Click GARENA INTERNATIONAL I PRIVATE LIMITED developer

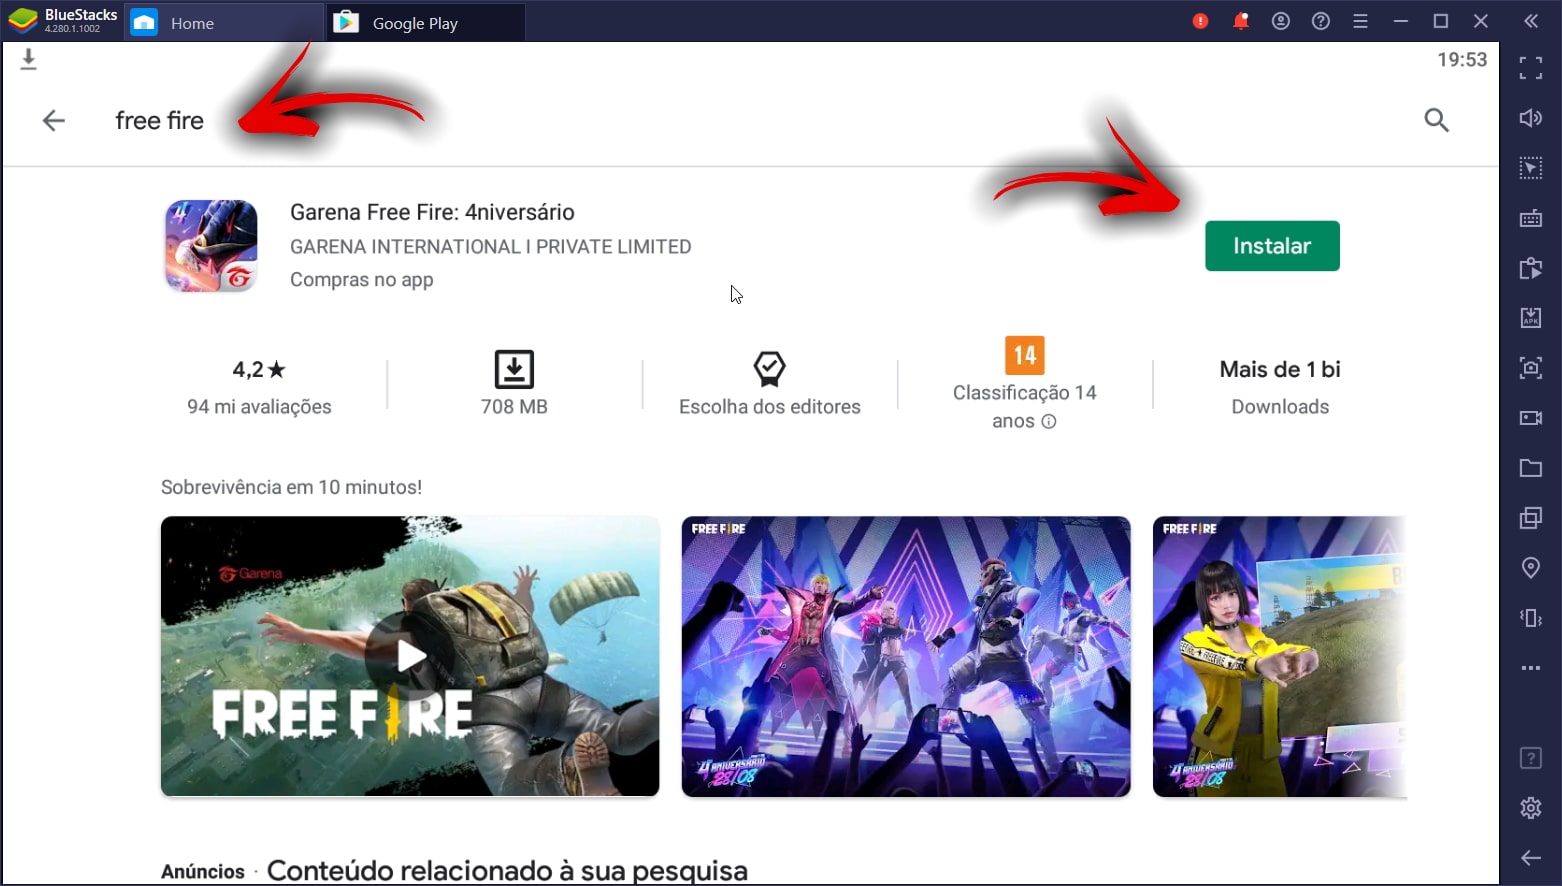coord(491,247)
